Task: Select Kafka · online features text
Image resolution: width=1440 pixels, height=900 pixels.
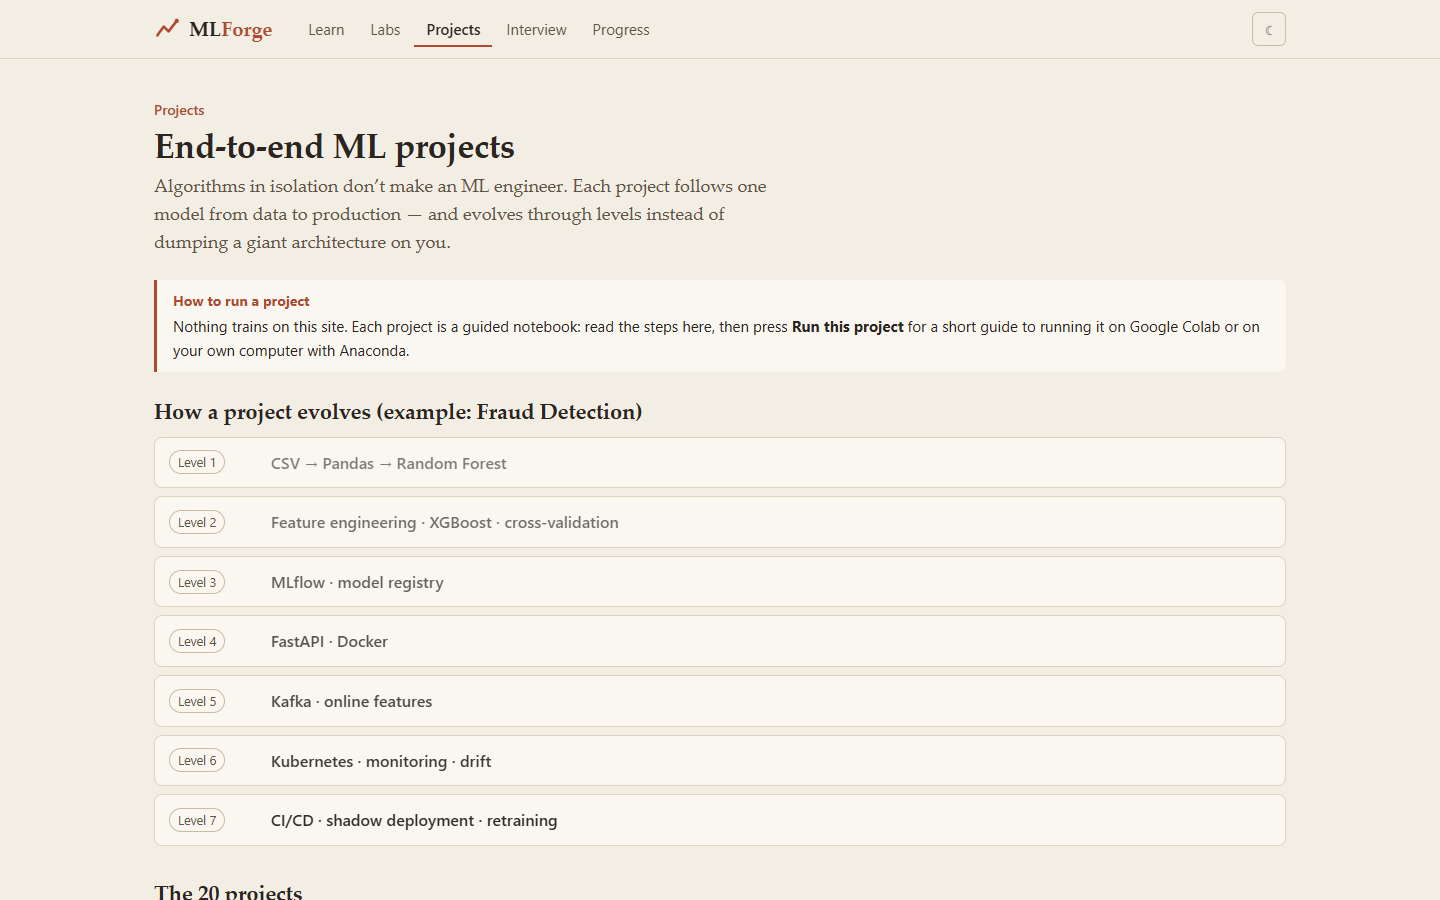Action: tap(352, 701)
